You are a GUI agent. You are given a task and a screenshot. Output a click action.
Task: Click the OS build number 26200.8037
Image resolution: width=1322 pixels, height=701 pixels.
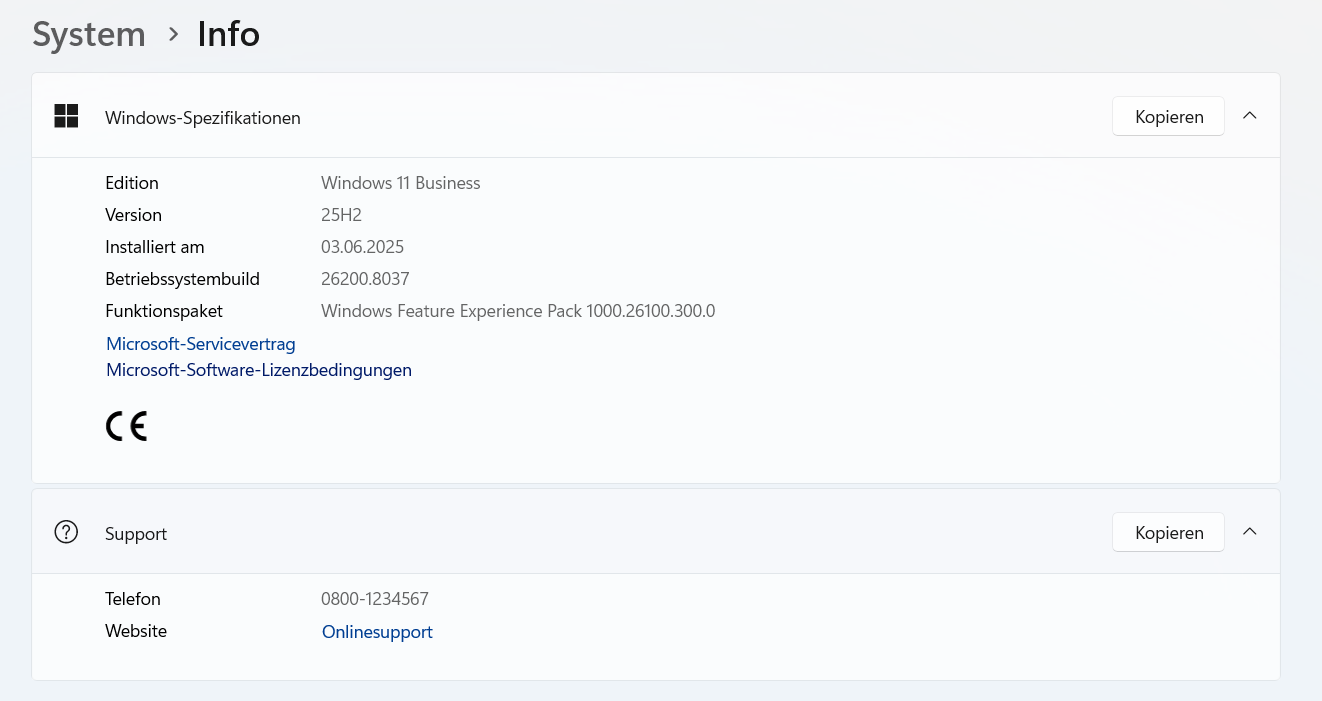[x=365, y=279]
